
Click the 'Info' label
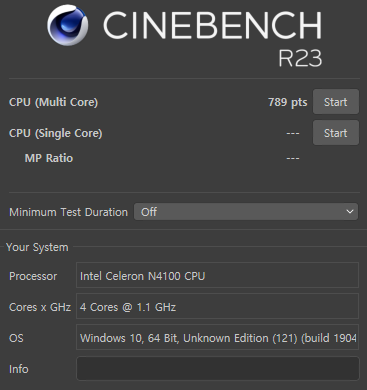[19, 369]
